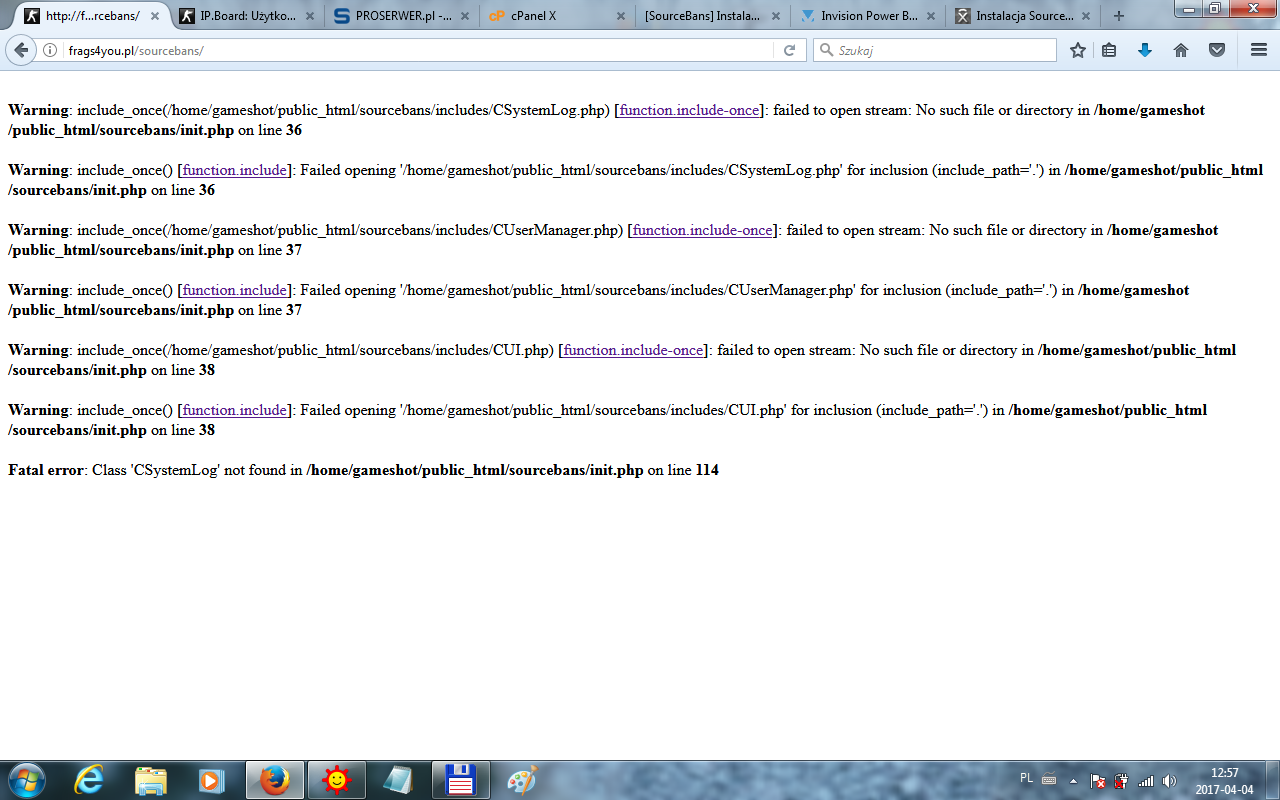This screenshot has width=1280, height=800.
Task: Show hidden system tray icons
Action: (1074, 780)
